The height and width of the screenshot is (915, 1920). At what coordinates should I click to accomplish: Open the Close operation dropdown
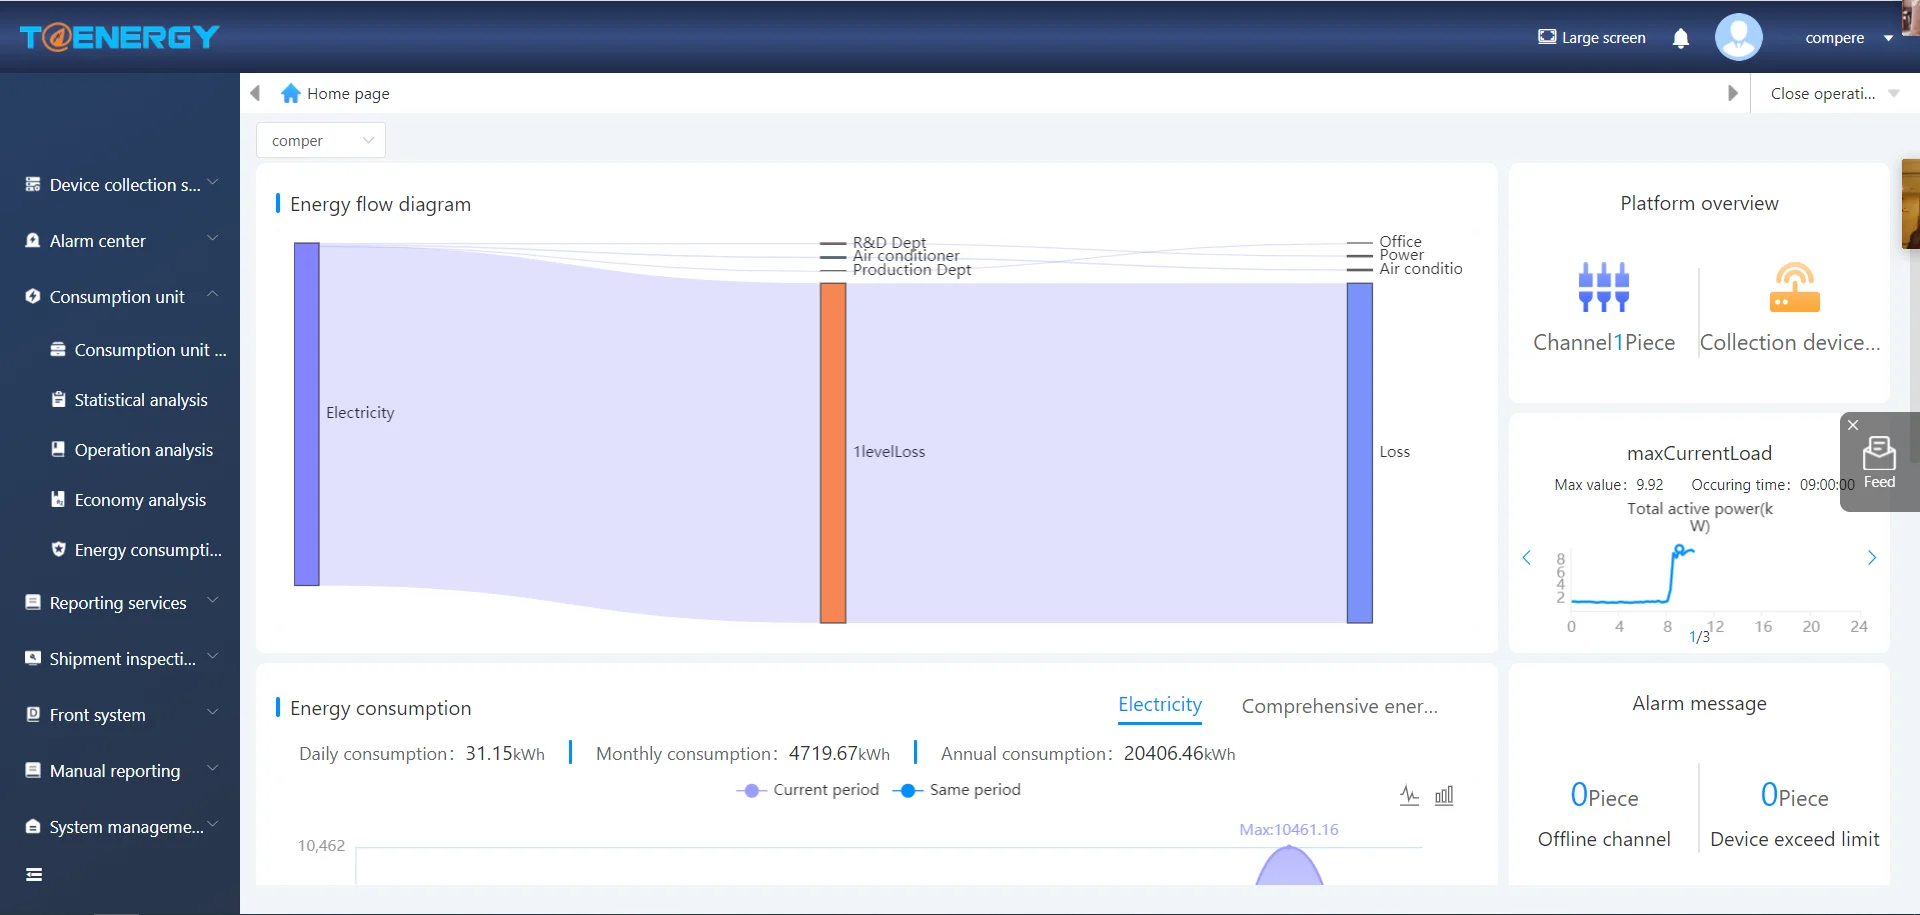point(1834,93)
